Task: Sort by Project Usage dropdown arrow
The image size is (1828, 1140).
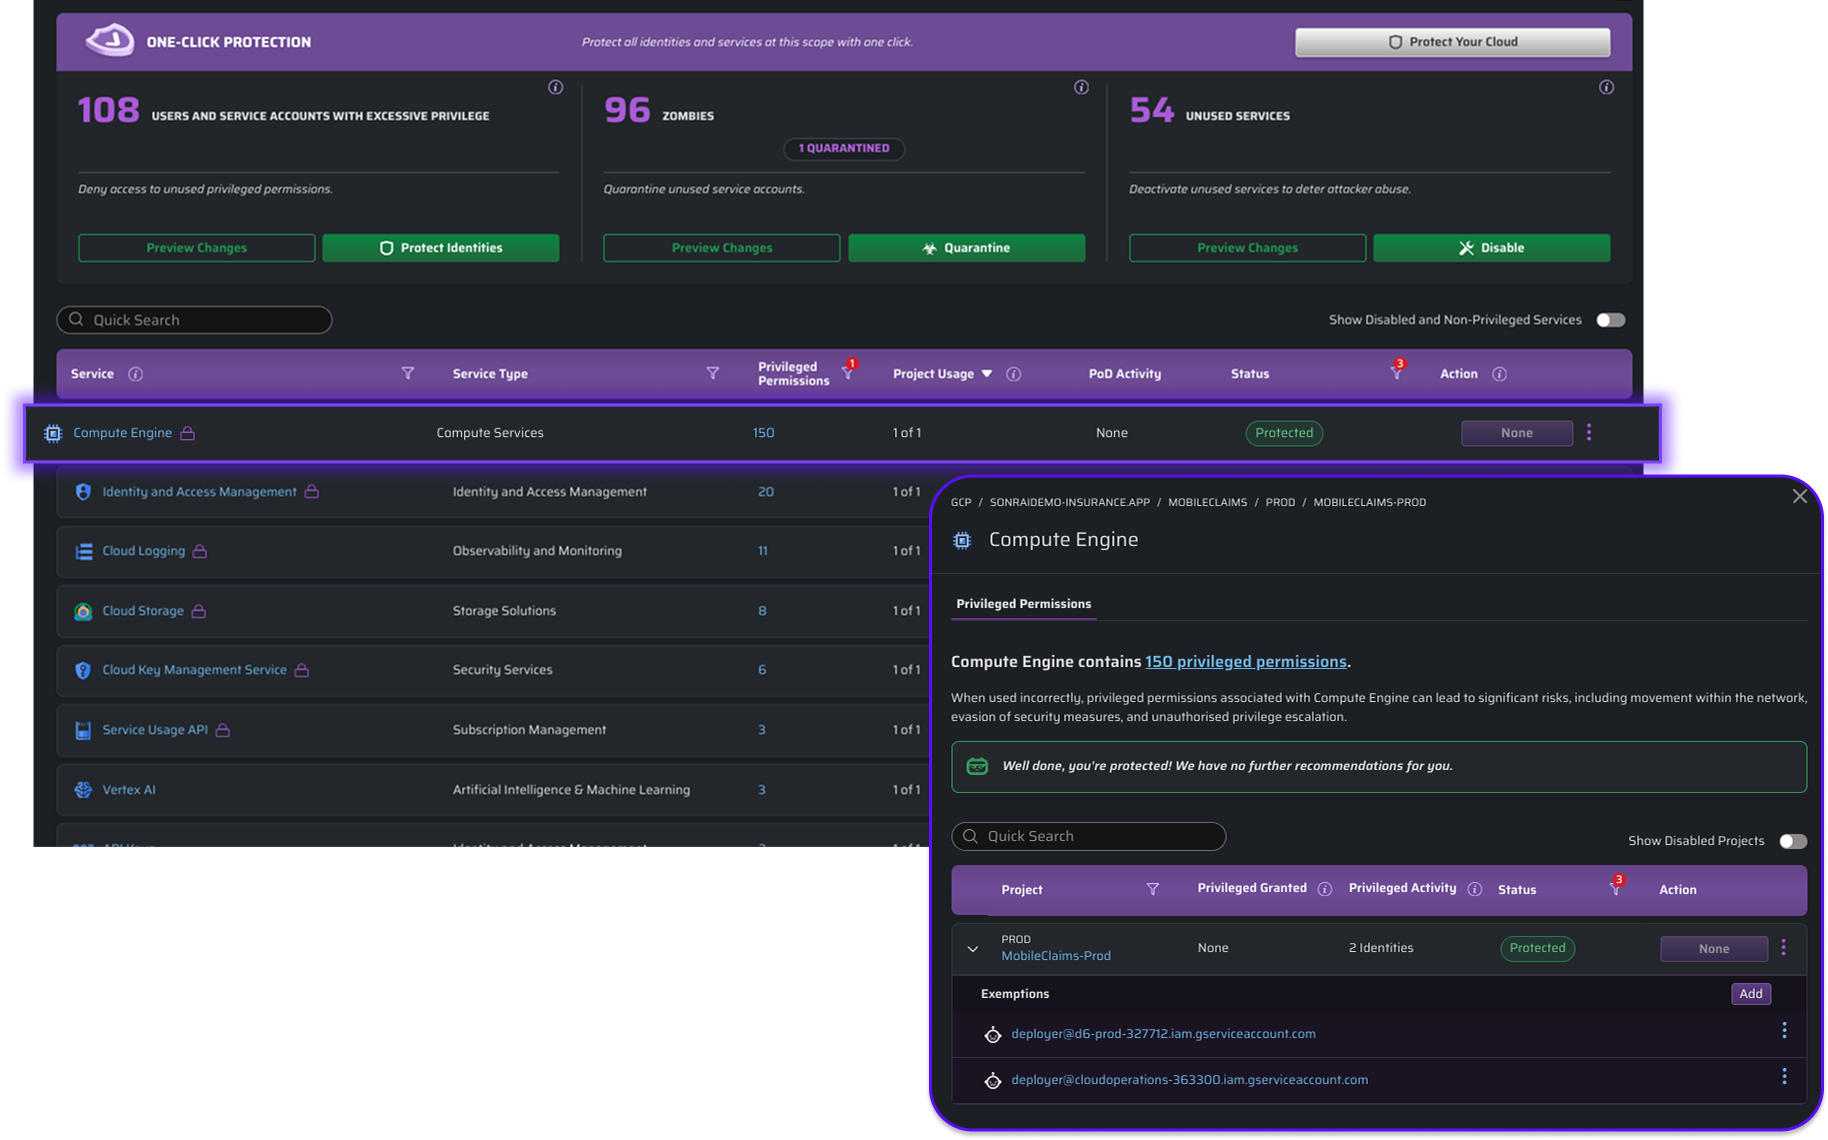Action: click(987, 374)
